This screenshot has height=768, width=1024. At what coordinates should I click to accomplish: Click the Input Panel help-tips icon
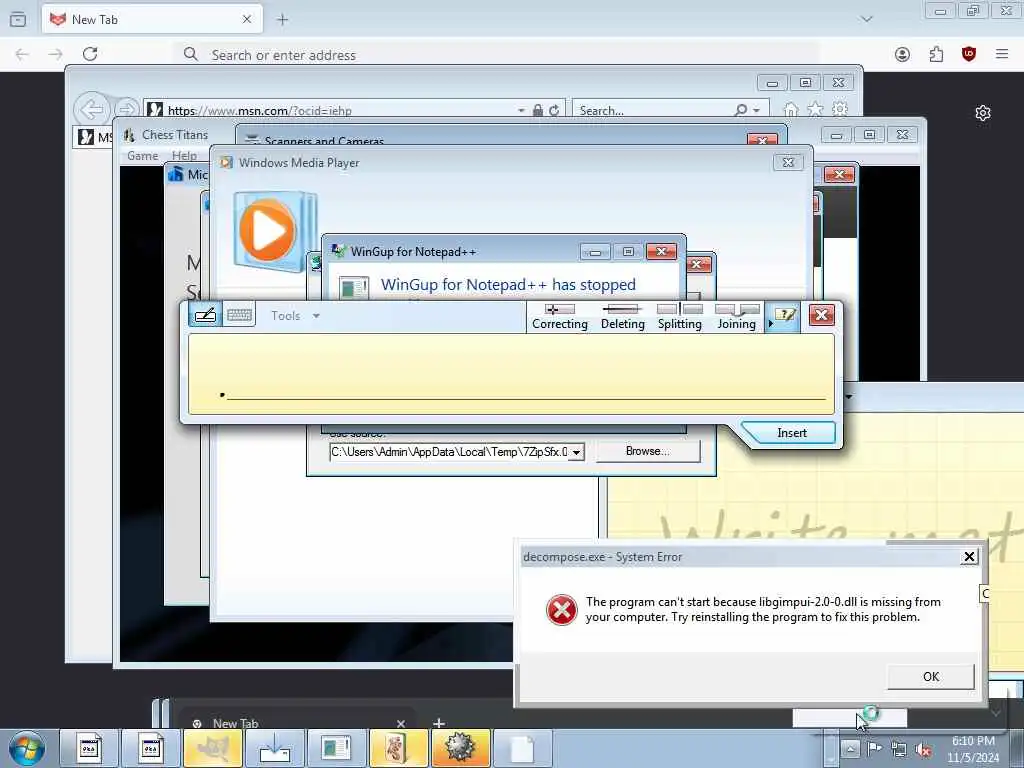(784, 316)
